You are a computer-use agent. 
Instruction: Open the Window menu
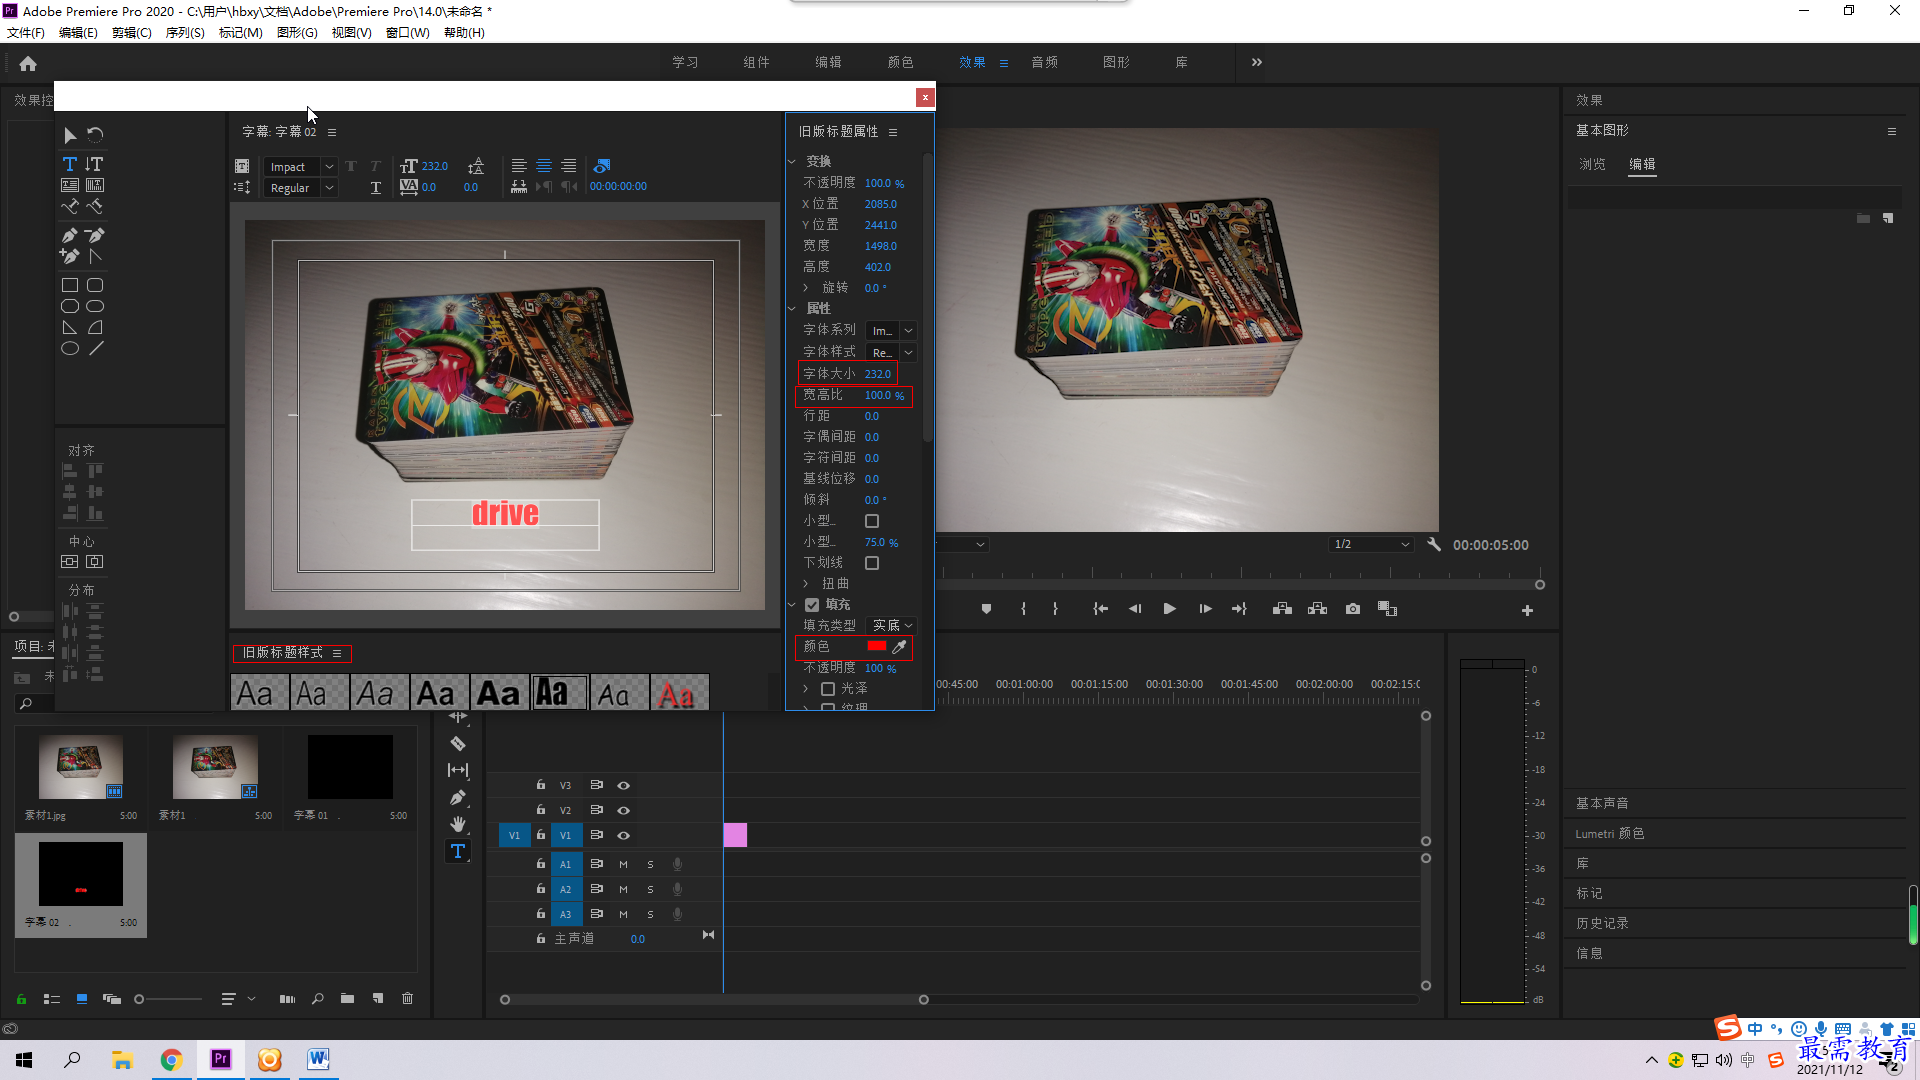tap(408, 33)
